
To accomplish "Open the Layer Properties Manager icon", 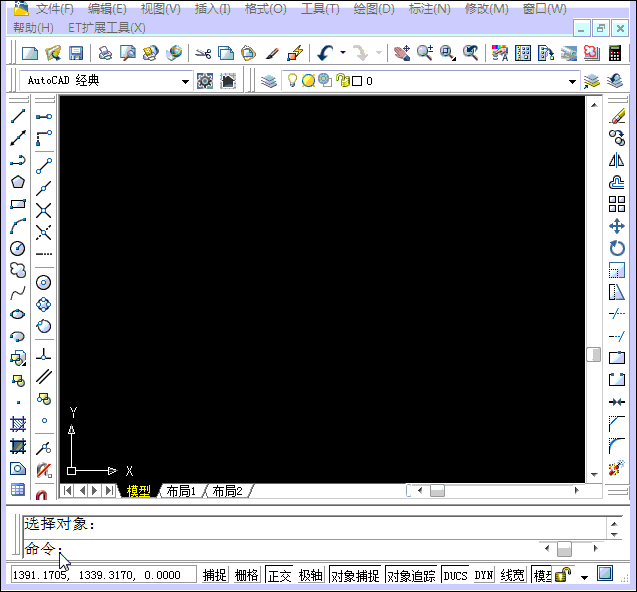I will click(x=269, y=81).
